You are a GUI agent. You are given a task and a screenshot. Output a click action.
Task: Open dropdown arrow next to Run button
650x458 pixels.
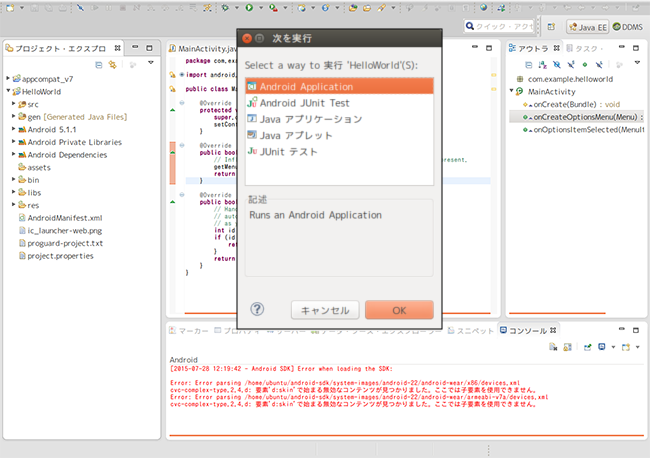tap(261, 7)
